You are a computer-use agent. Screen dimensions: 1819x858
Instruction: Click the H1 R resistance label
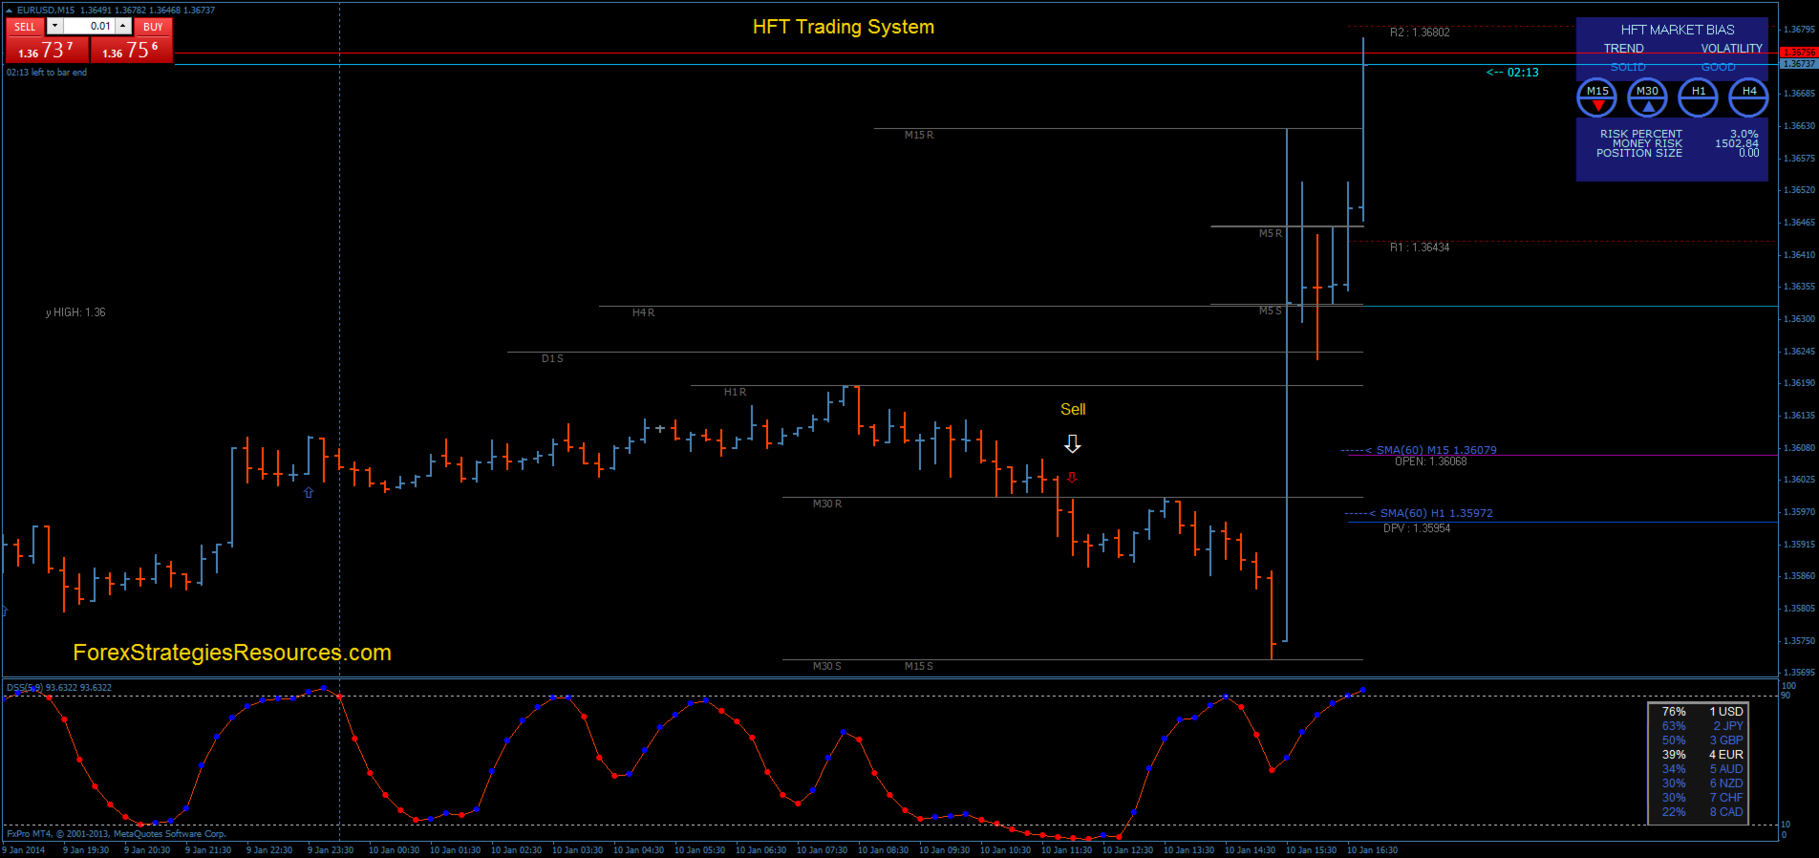(x=735, y=392)
